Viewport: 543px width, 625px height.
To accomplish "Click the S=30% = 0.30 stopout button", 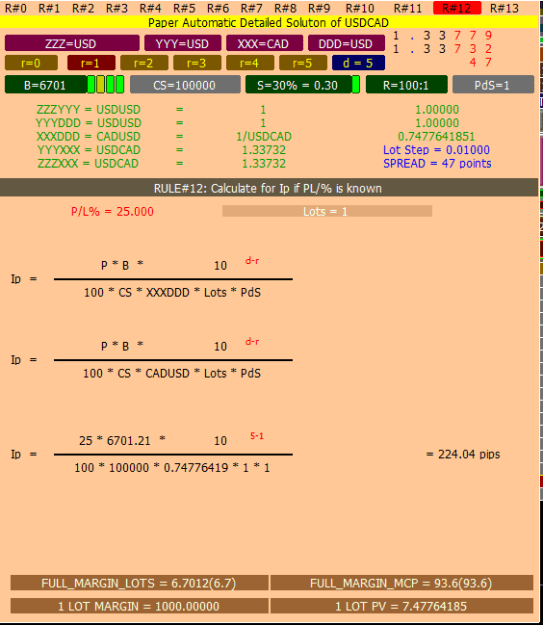I will tap(298, 85).
